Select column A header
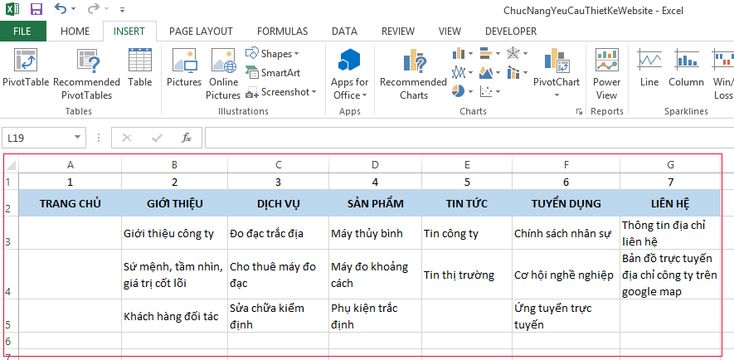The width and height of the screenshot is (734, 360). pos(70,165)
